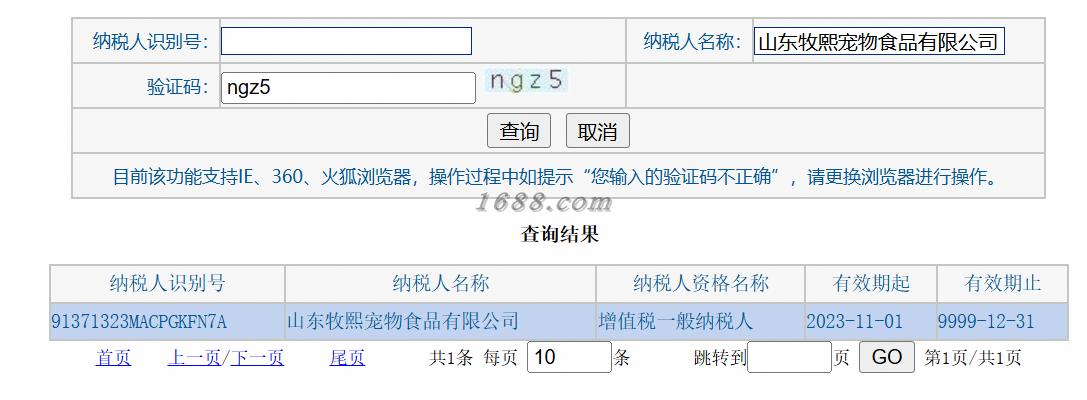
Task: Click the GO button
Action: point(887,357)
